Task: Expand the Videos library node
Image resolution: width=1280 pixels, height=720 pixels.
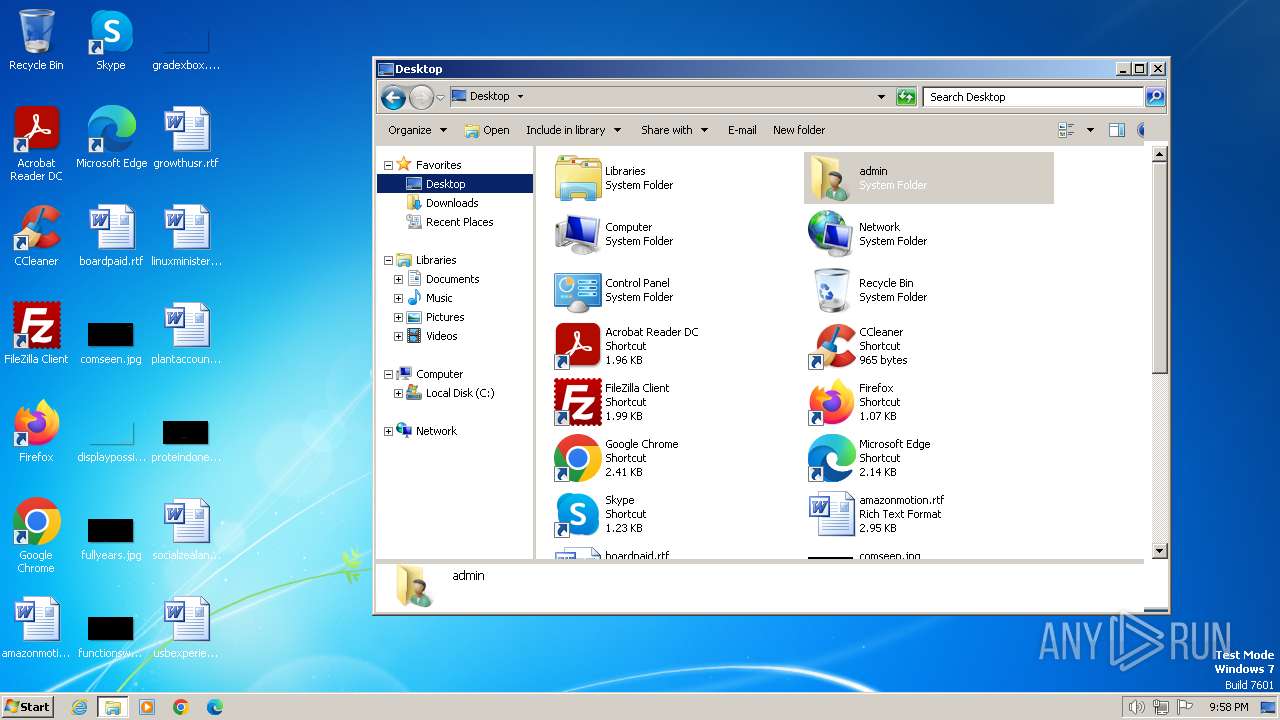Action: [398, 336]
